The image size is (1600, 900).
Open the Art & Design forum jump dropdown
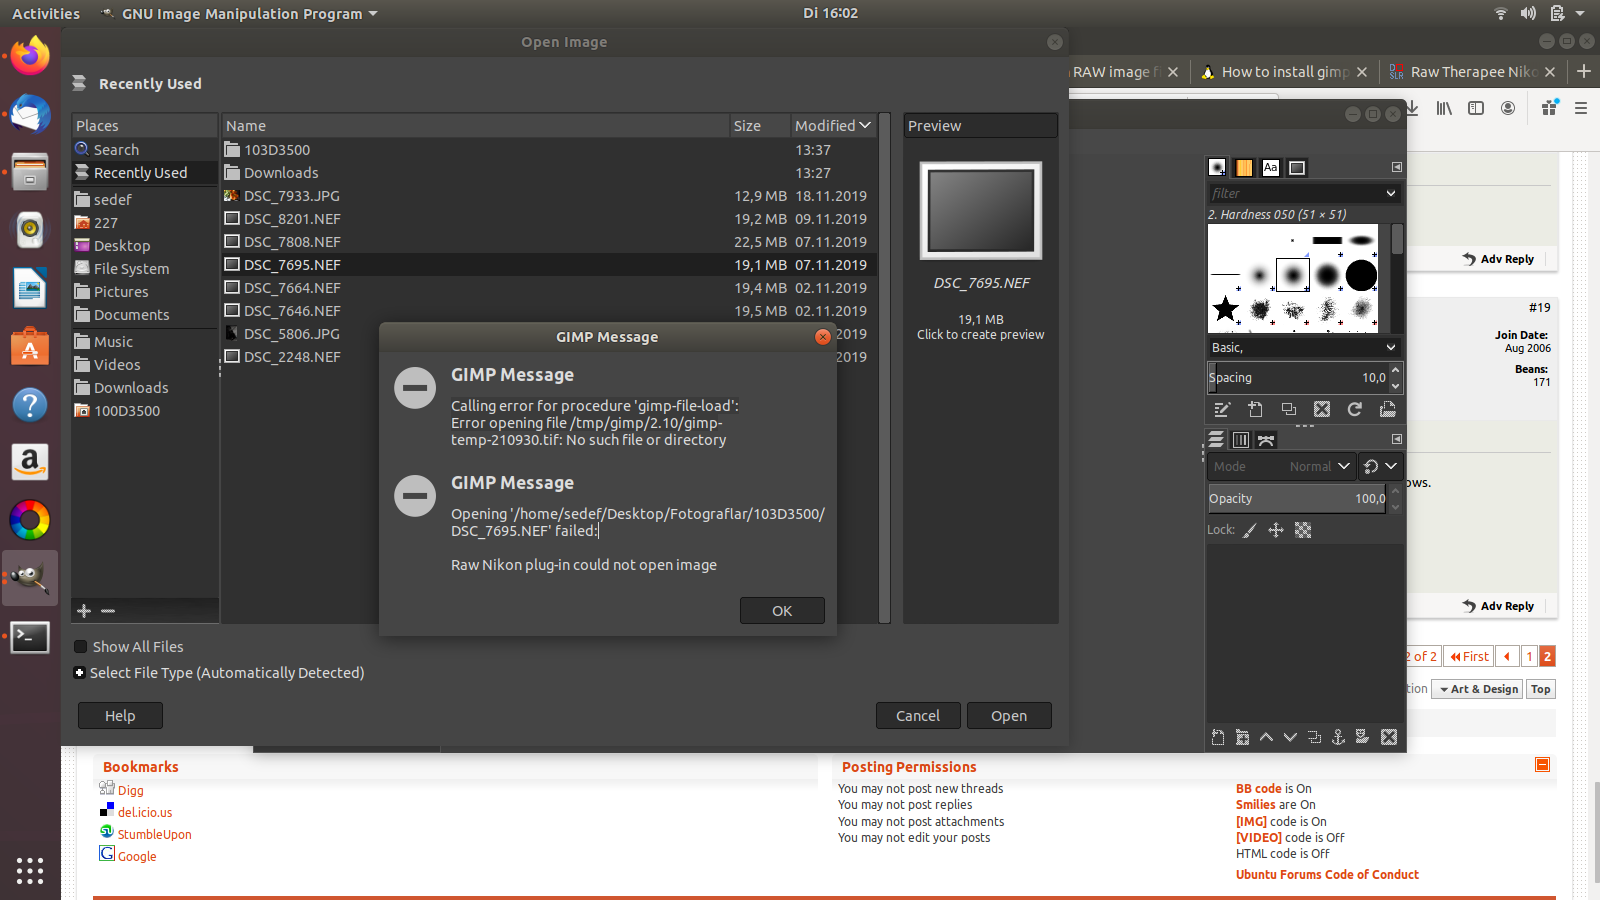coord(1478,689)
